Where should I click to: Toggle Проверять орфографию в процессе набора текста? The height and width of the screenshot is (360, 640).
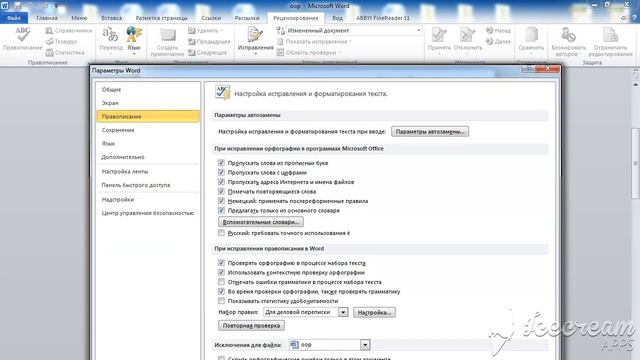221,263
